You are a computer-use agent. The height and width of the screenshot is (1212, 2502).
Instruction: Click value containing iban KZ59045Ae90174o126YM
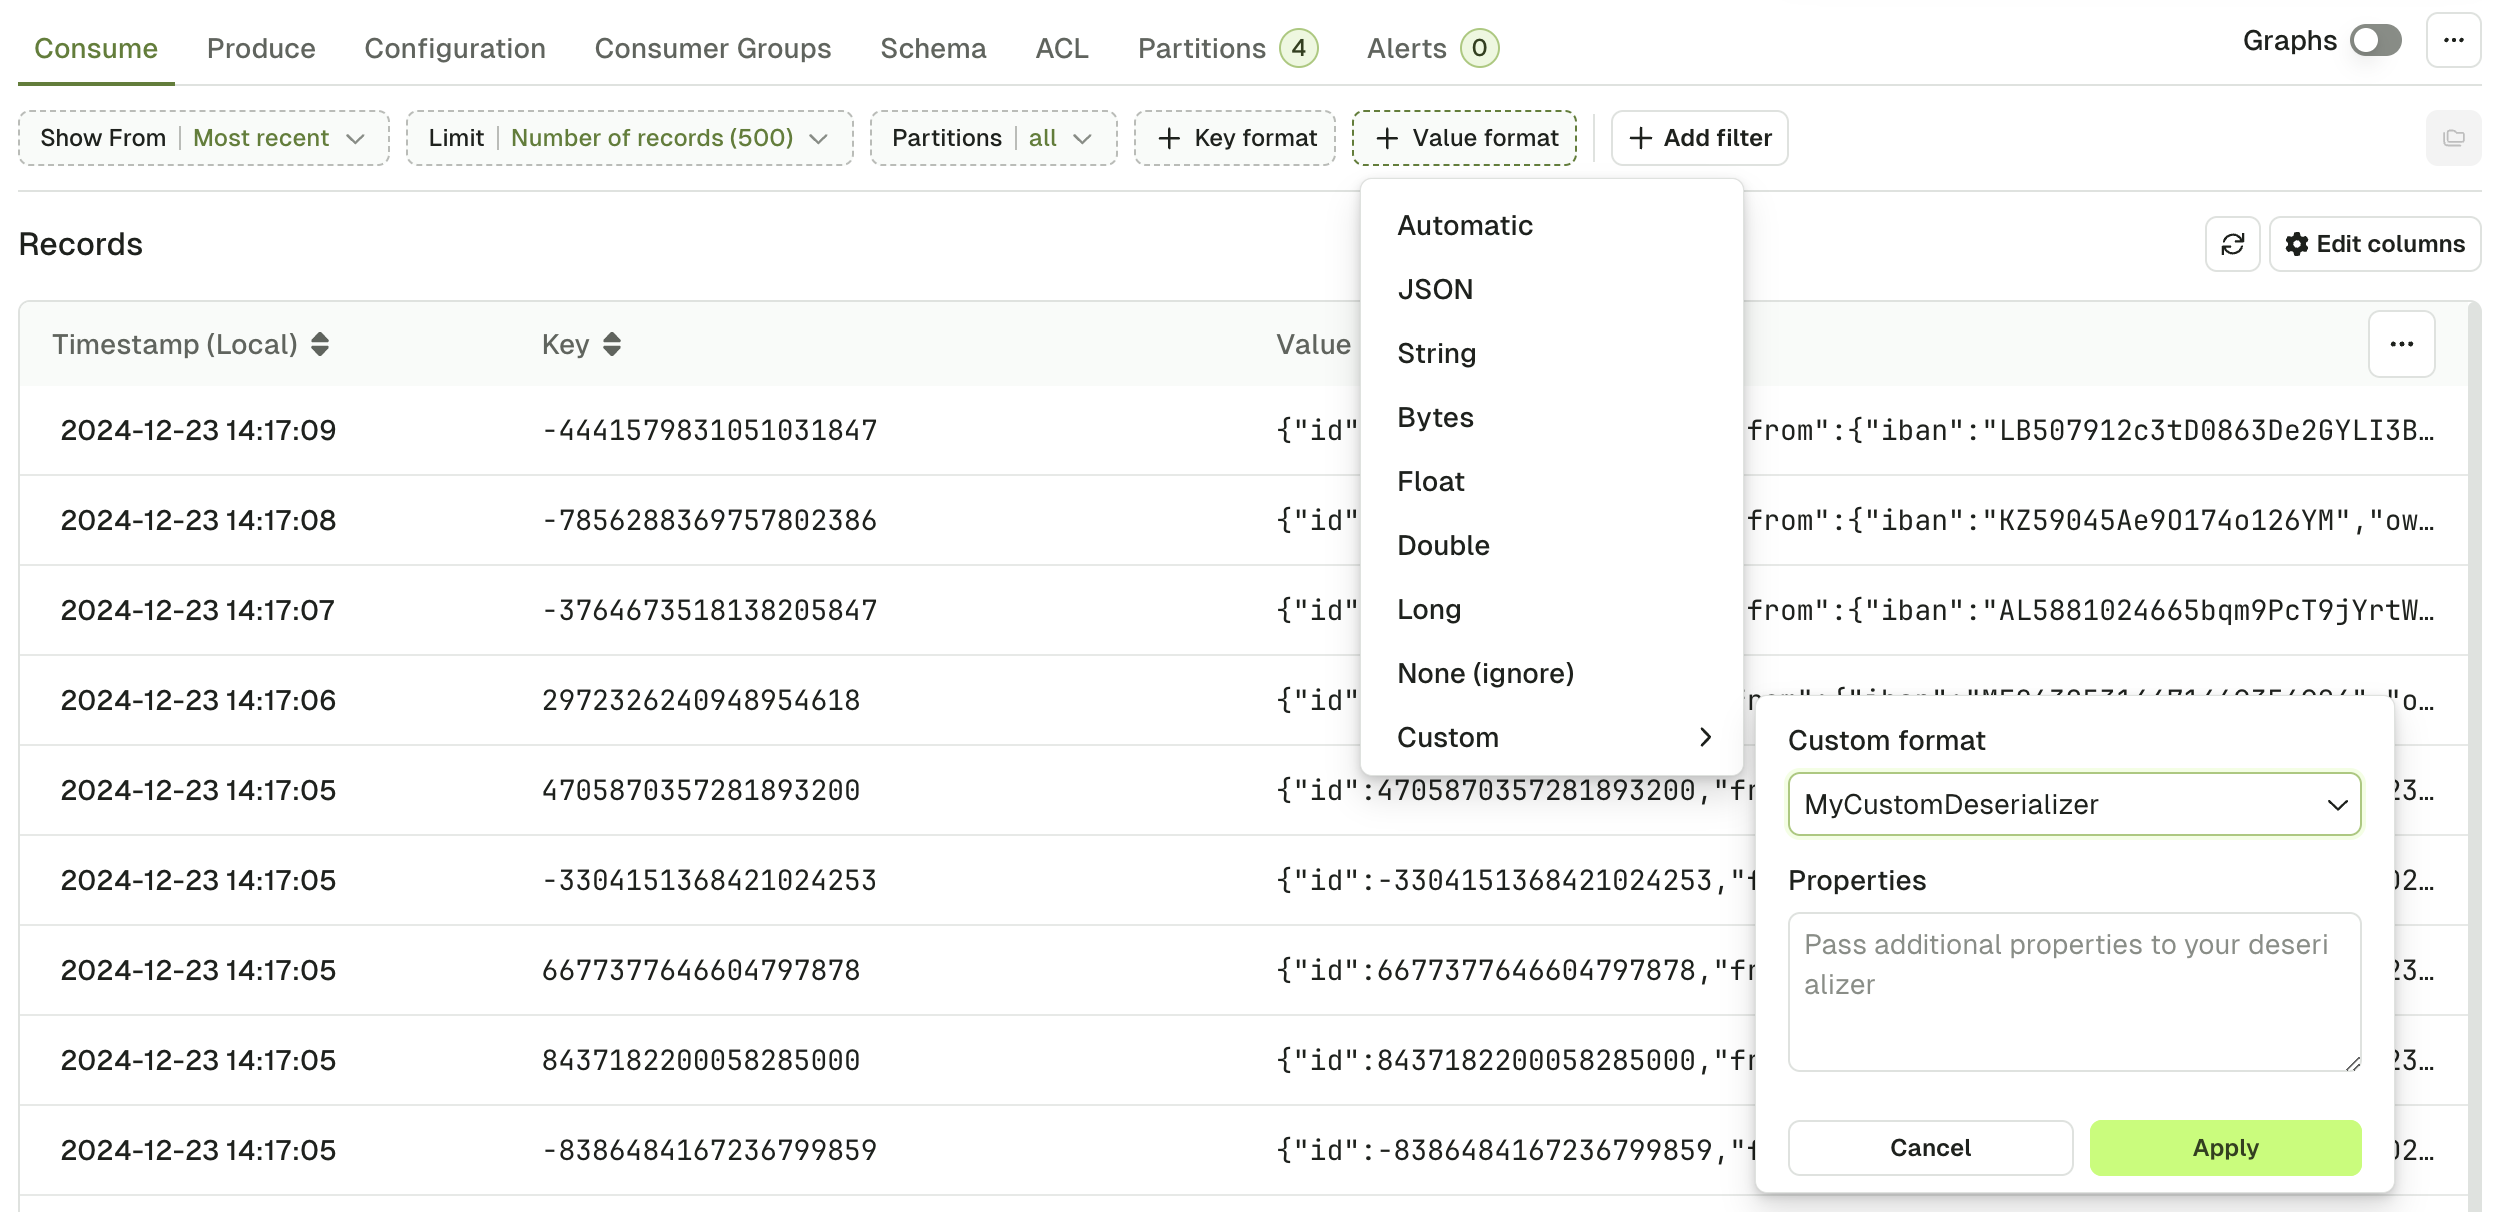(x=2090, y=520)
